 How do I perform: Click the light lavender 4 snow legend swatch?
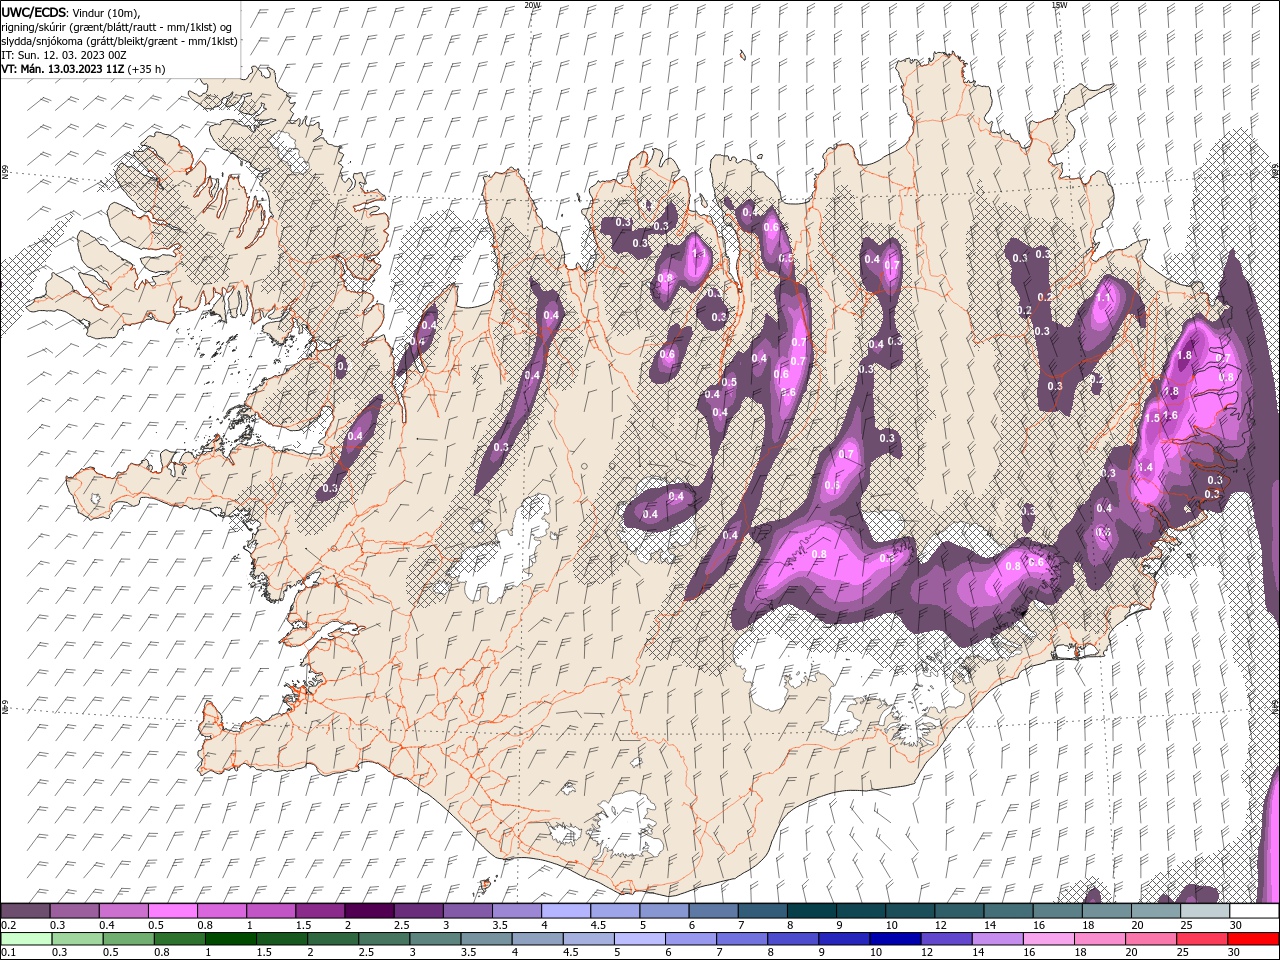564,911
